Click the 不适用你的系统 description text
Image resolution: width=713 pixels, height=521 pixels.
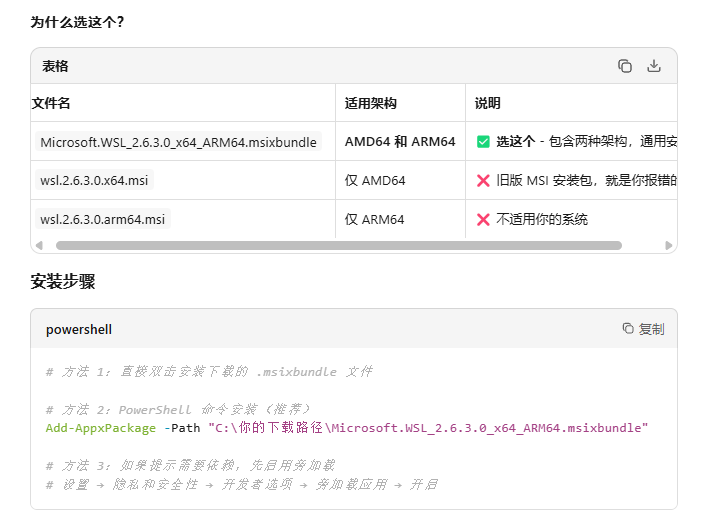coord(542,220)
